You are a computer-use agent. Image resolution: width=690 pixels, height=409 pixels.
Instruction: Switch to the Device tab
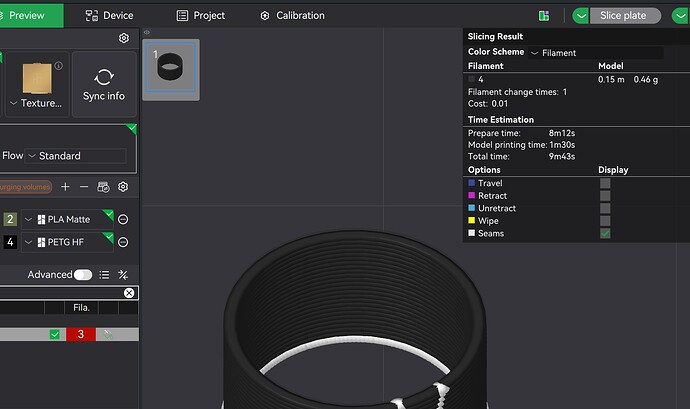tap(109, 15)
